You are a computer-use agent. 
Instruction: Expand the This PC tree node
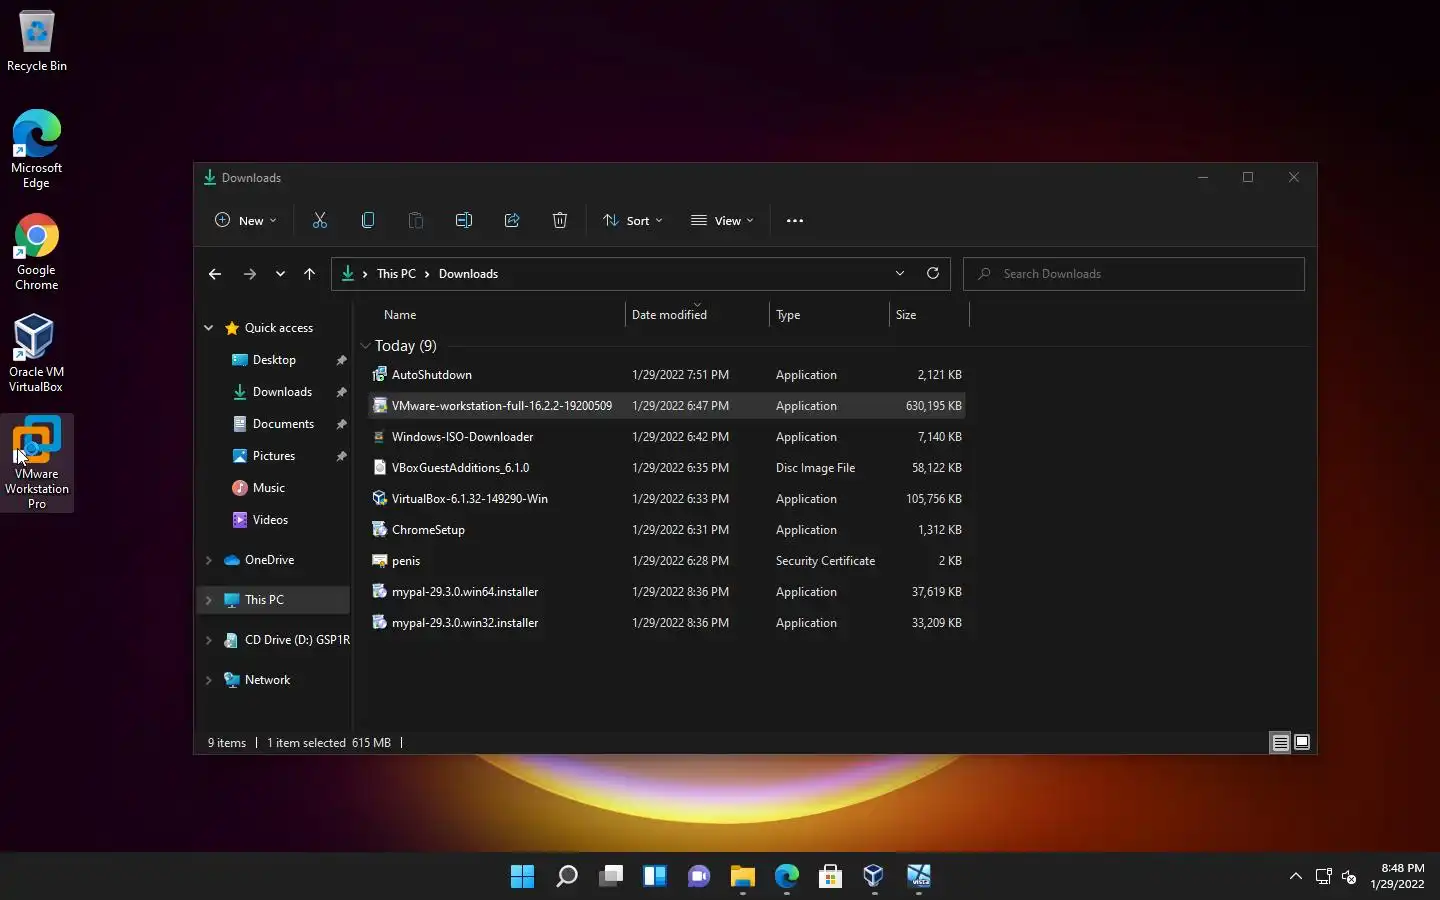(x=209, y=600)
